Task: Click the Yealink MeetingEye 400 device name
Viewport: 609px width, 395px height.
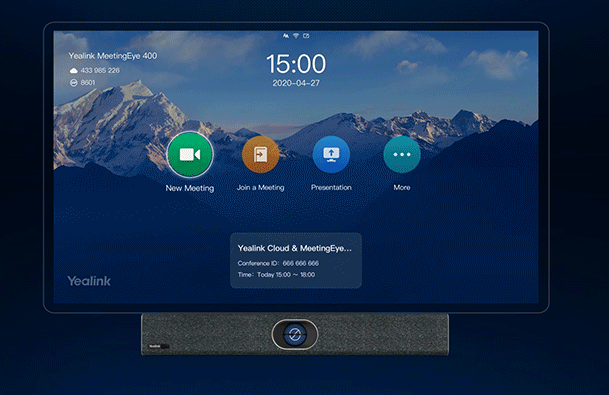Action: click(113, 56)
